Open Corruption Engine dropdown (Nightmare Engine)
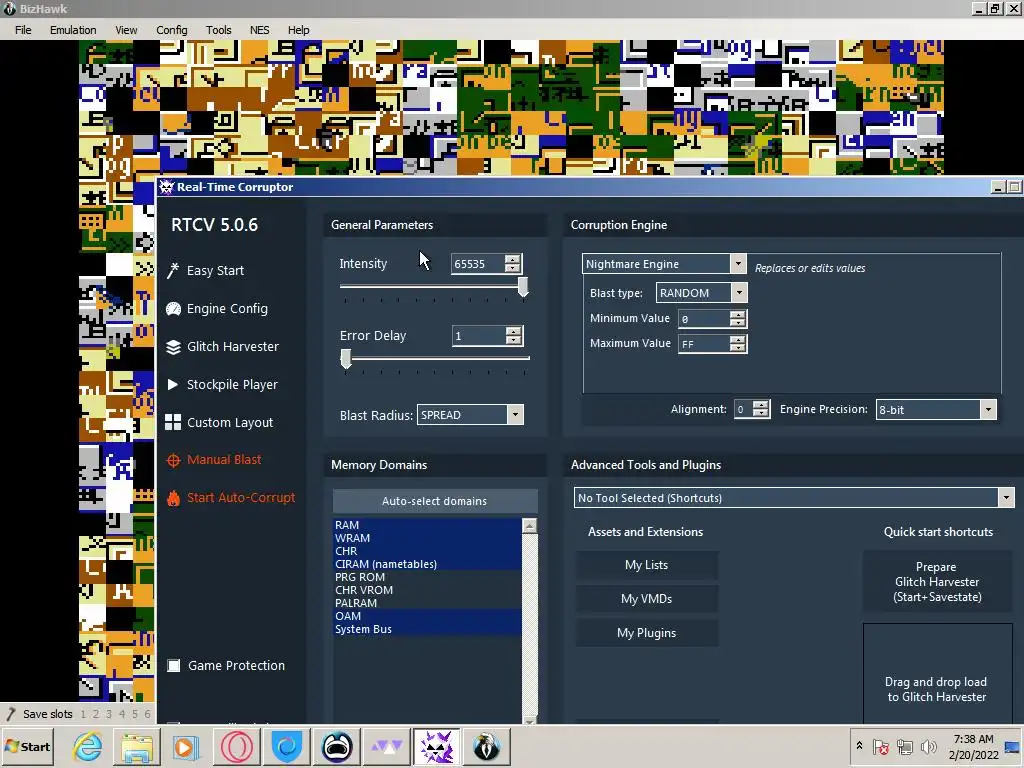Viewport: 1024px width, 768px height. click(x=738, y=264)
